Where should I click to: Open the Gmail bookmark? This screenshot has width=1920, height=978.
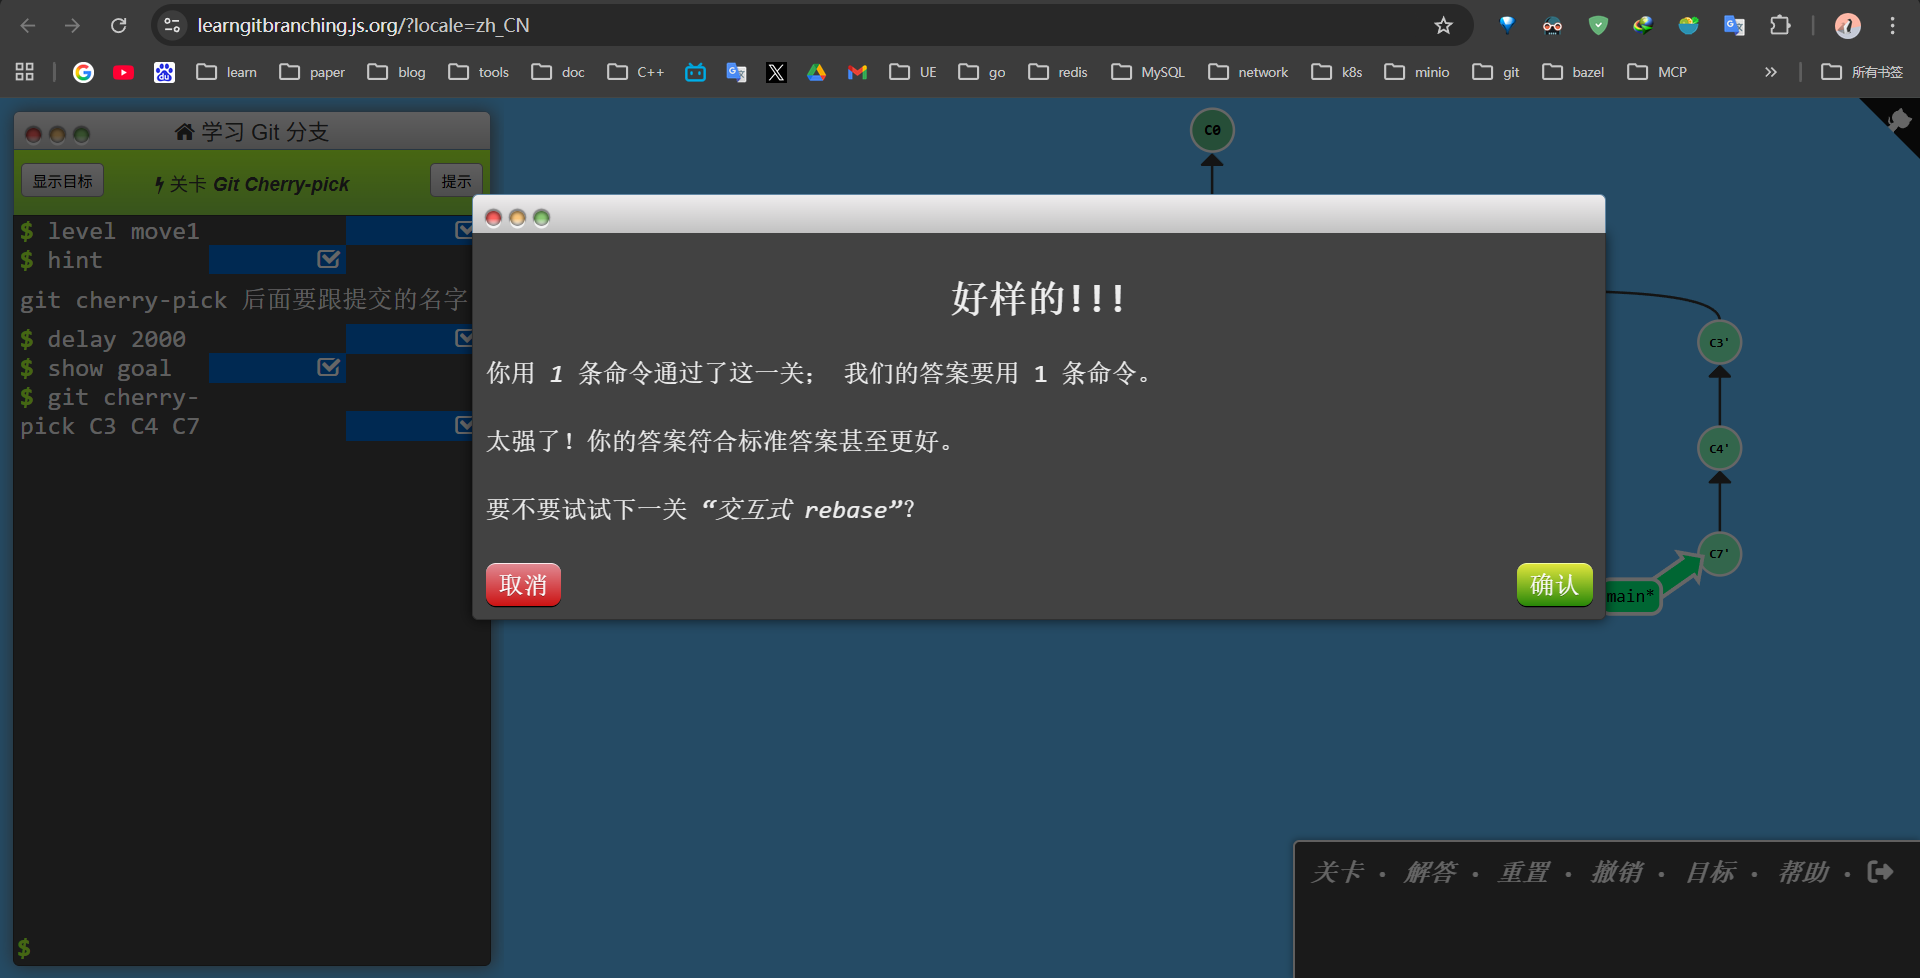coord(857,72)
